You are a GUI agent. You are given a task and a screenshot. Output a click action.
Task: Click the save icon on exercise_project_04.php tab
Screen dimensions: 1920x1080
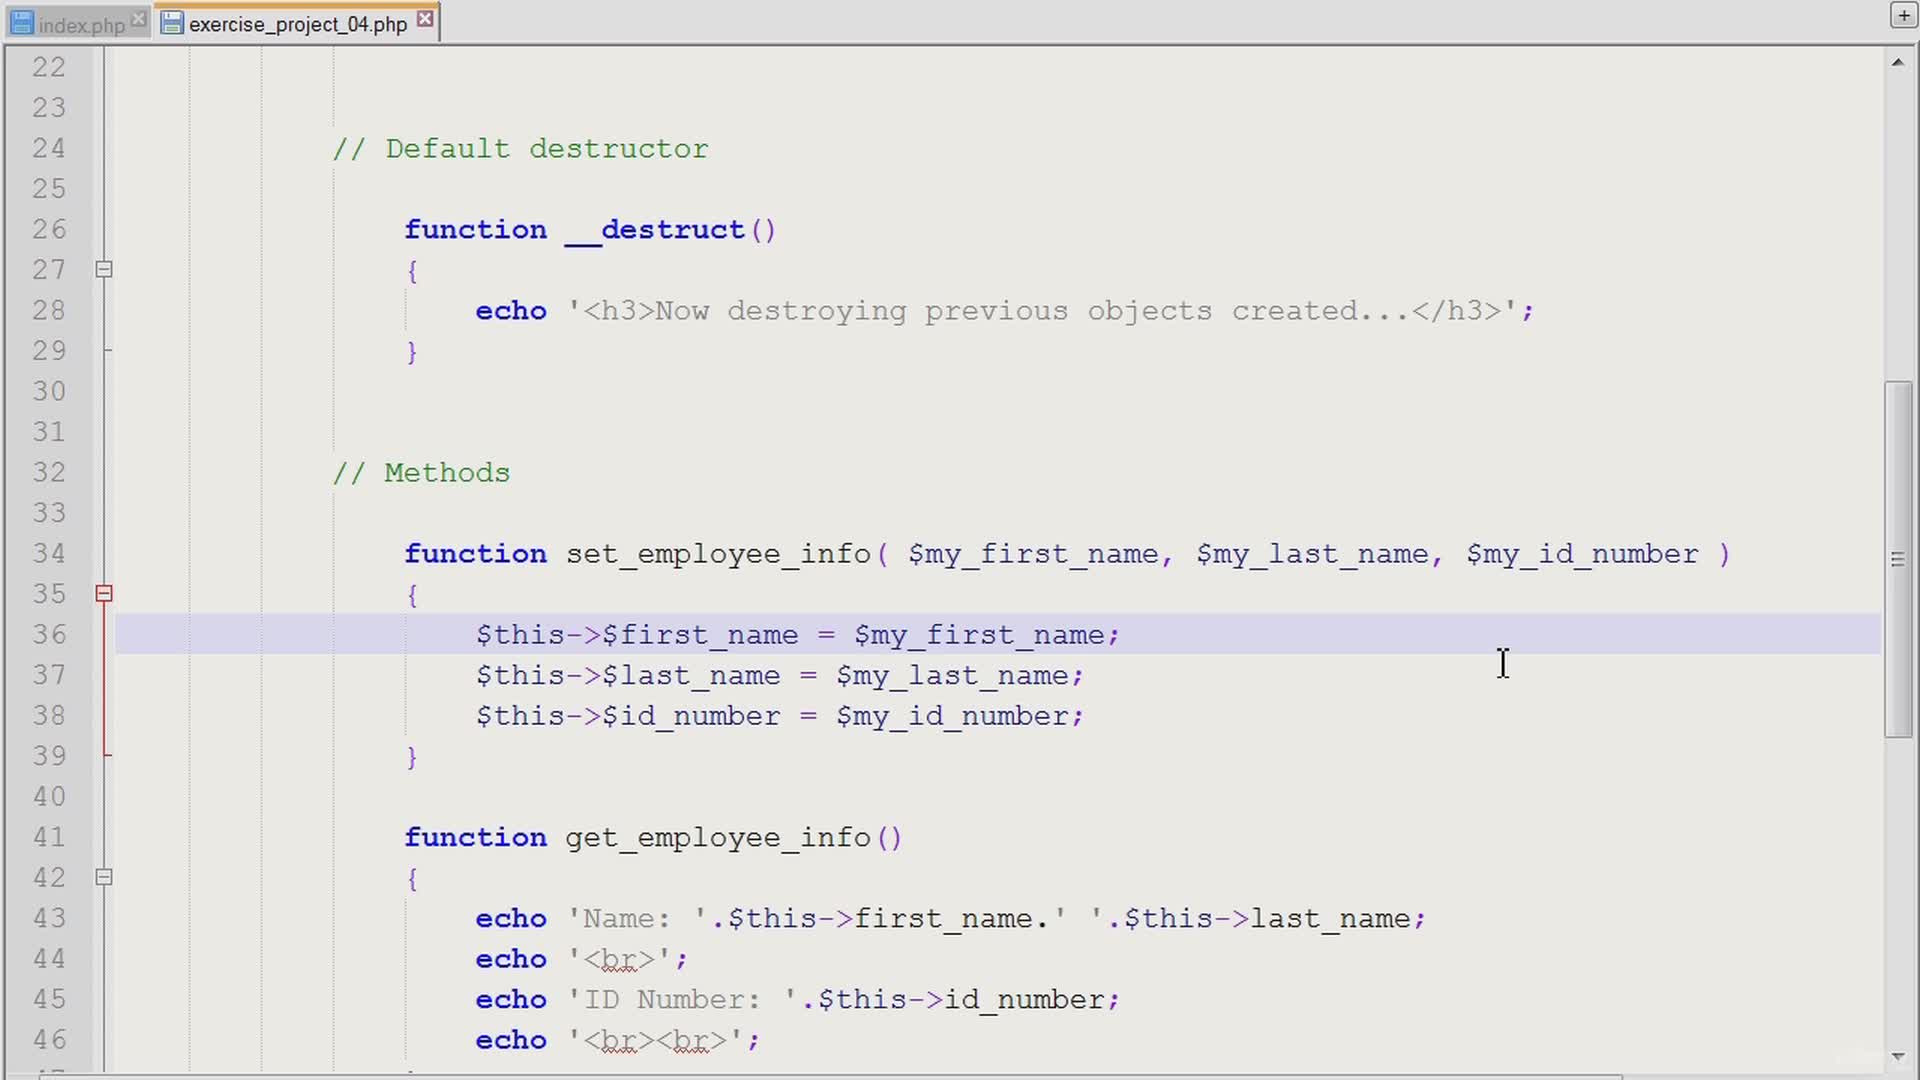point(172,23)
